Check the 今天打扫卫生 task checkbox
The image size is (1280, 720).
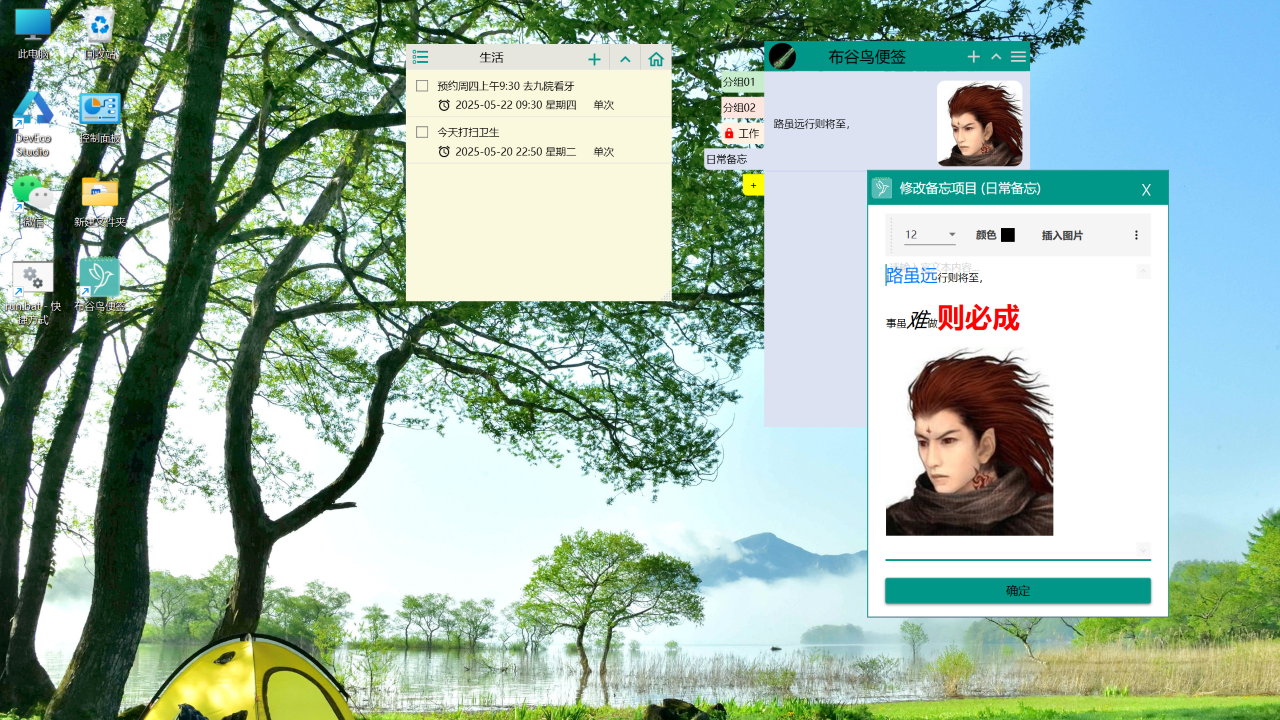422,132
